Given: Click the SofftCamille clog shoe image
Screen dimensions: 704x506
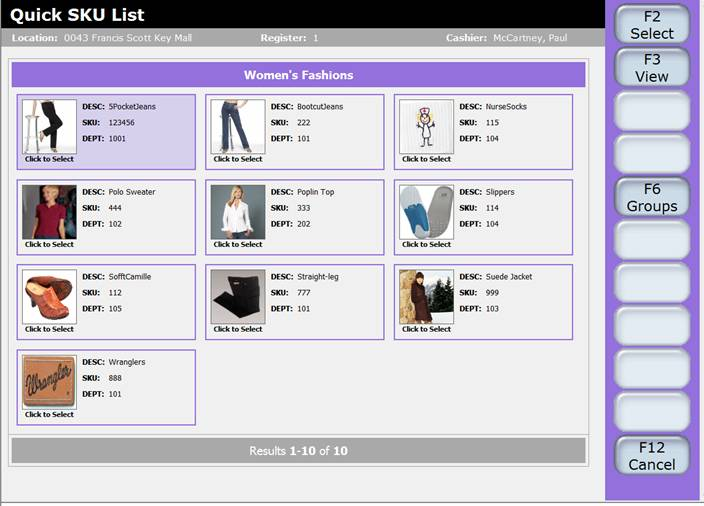Looking at the screenshot, I should click(49, 296).
